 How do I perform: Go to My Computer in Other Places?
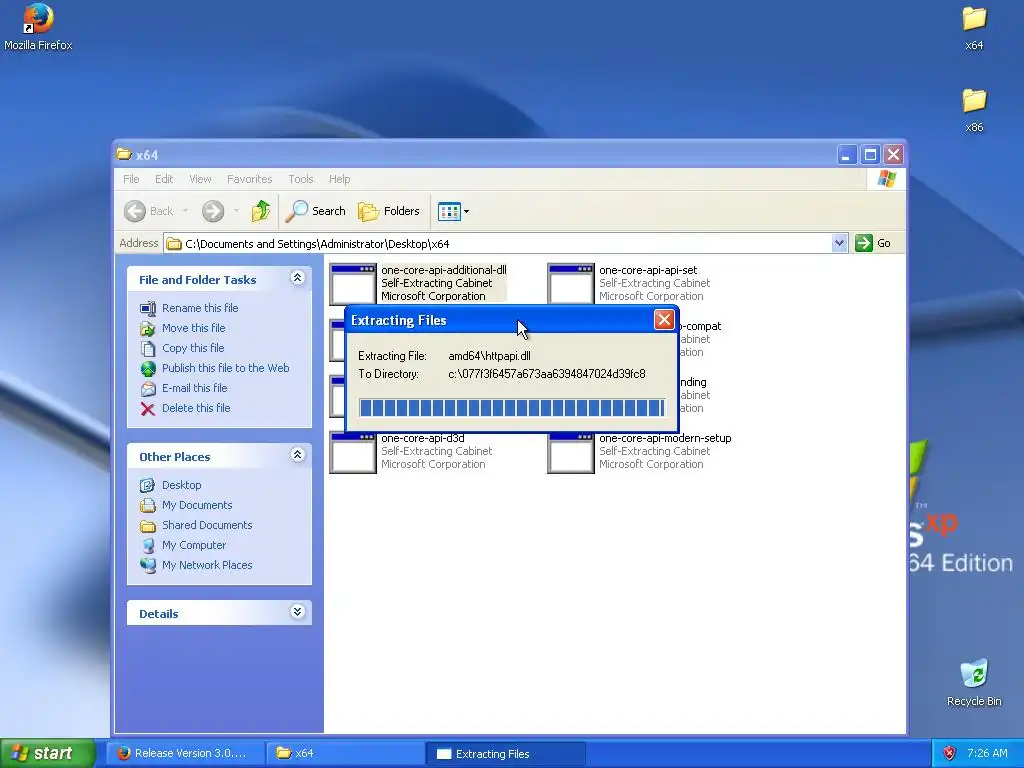[x=194, y=545]
